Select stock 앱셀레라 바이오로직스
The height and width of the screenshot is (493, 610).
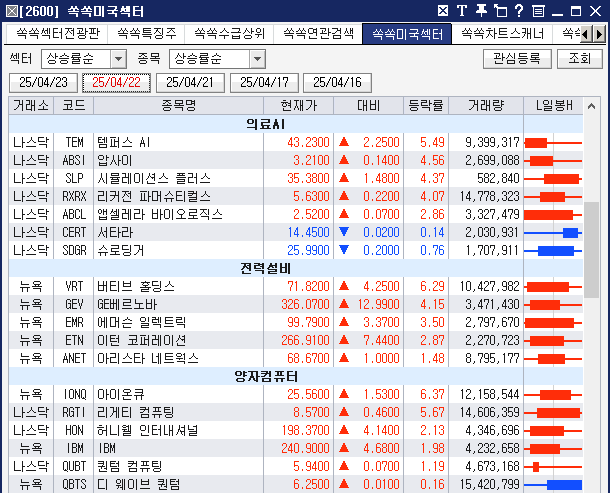coord(160,214)
